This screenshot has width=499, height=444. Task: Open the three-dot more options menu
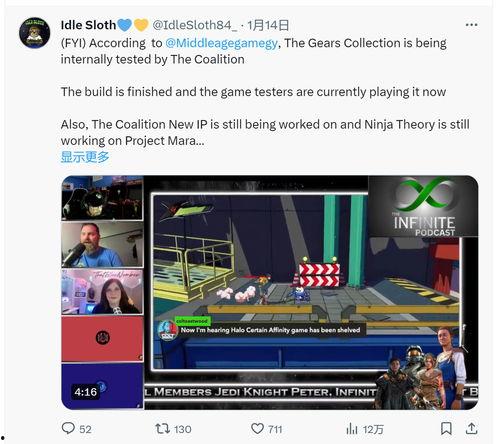471,25
